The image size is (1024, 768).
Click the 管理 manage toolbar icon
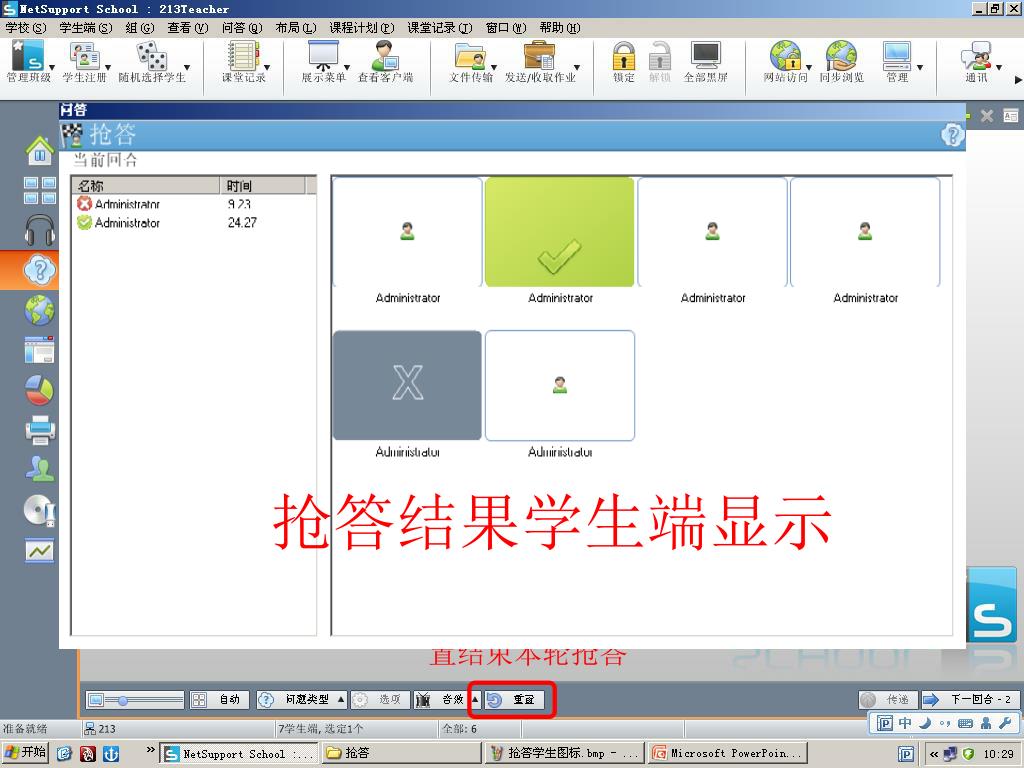[x=897, y=61]
